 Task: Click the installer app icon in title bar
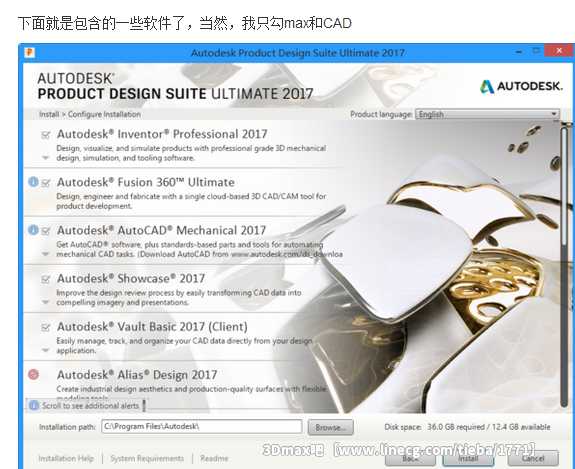click(29, 52)
